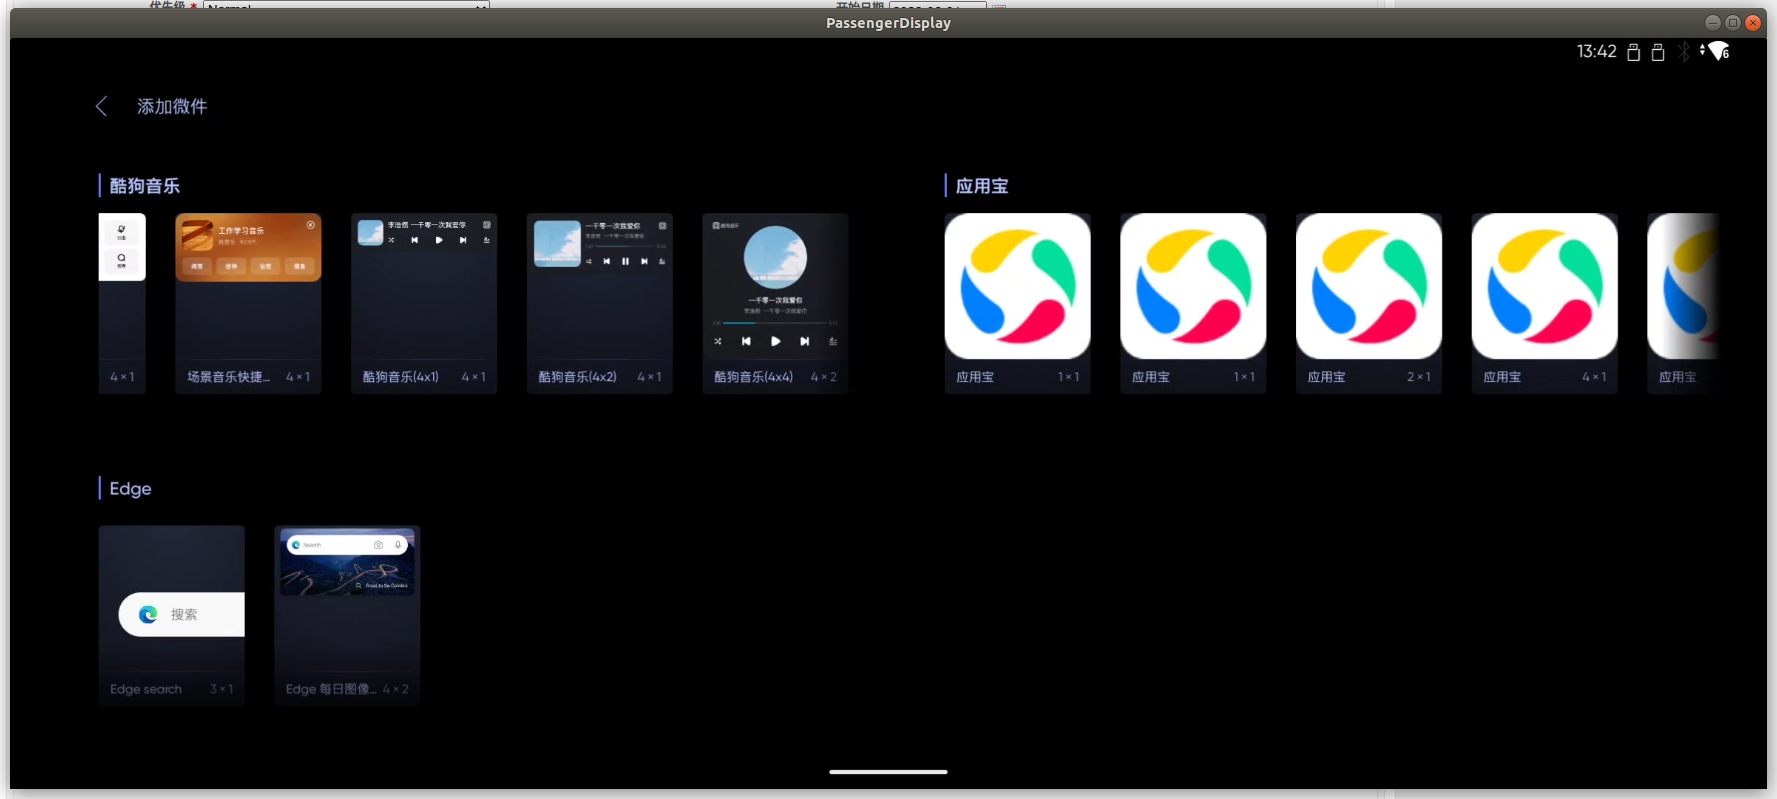The width and height of the screenshot is (1777, 799).
Task: Click the Edge section heading
Action: pos(130,488)
